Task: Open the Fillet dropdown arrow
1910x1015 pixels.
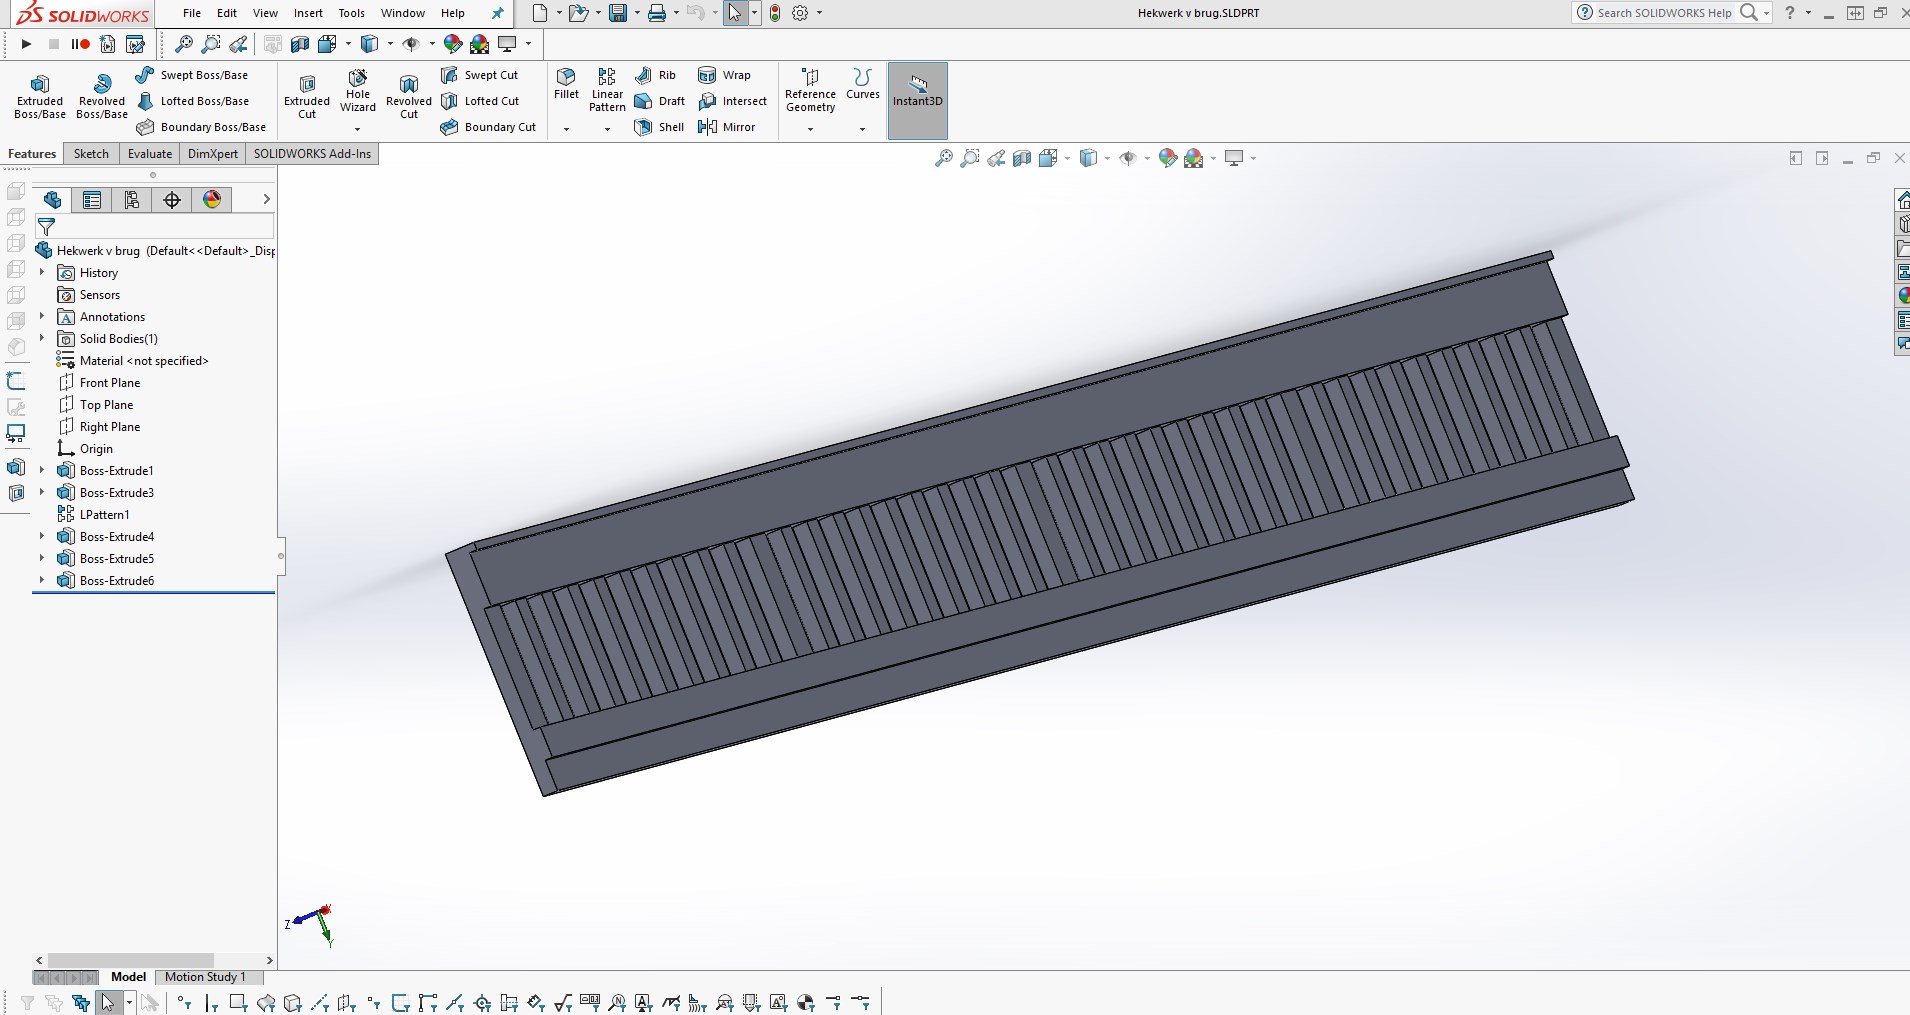Action: (x=566, y=129)
